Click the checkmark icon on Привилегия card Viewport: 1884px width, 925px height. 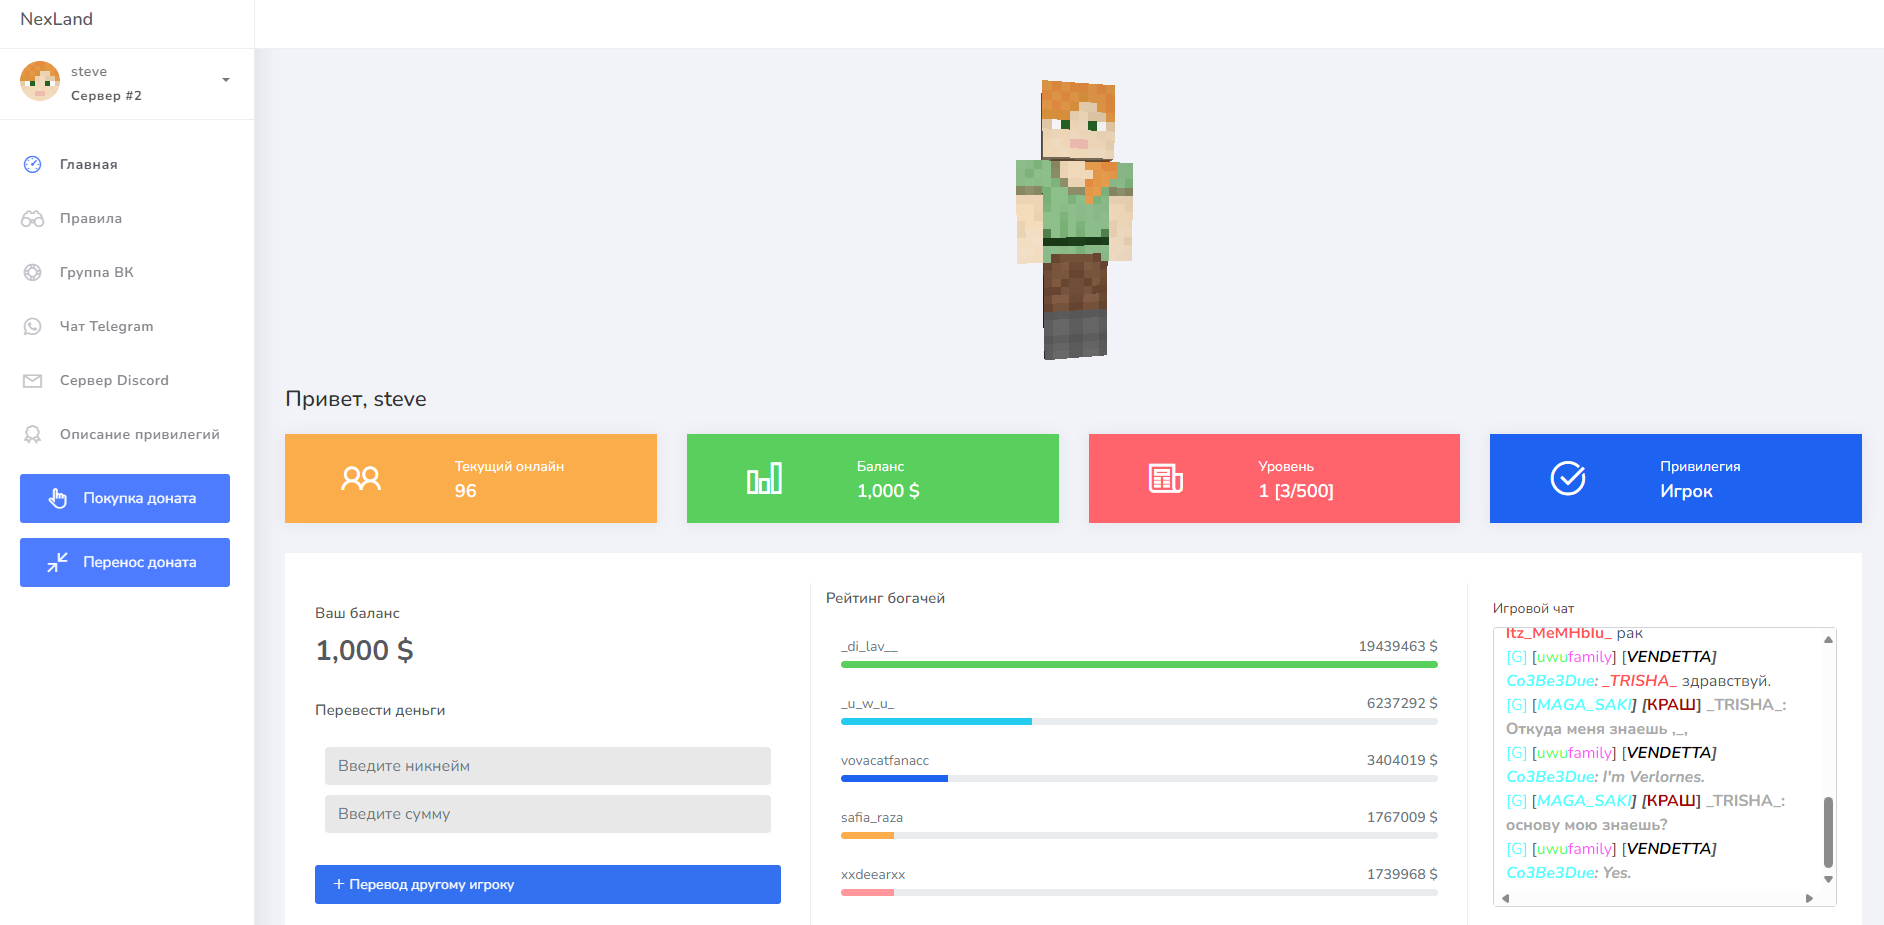point(1567,478)
